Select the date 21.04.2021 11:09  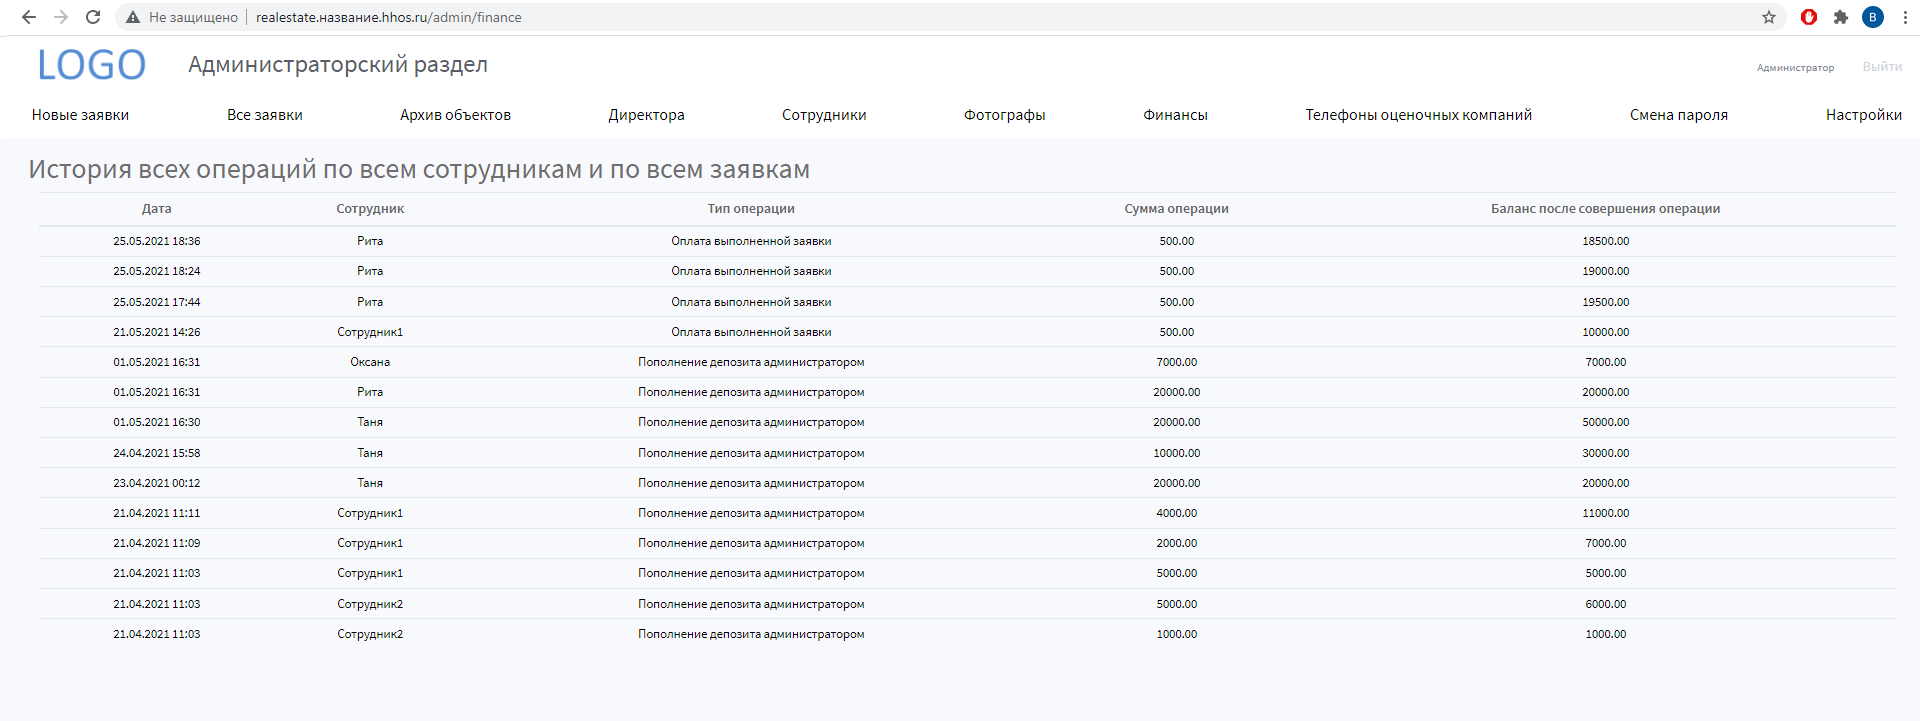tap(157, 543)
